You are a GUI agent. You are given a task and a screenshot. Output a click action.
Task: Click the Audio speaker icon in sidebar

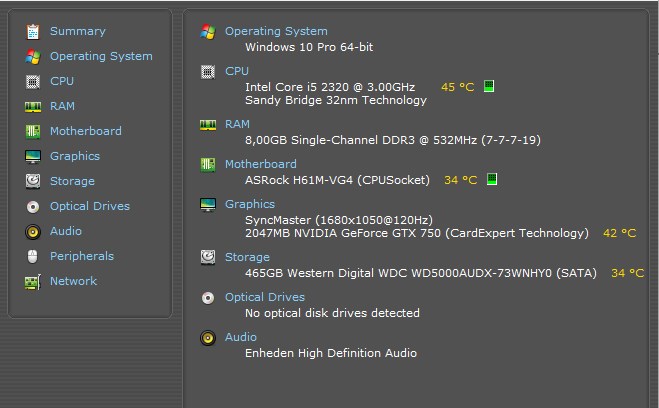point(33,232)
